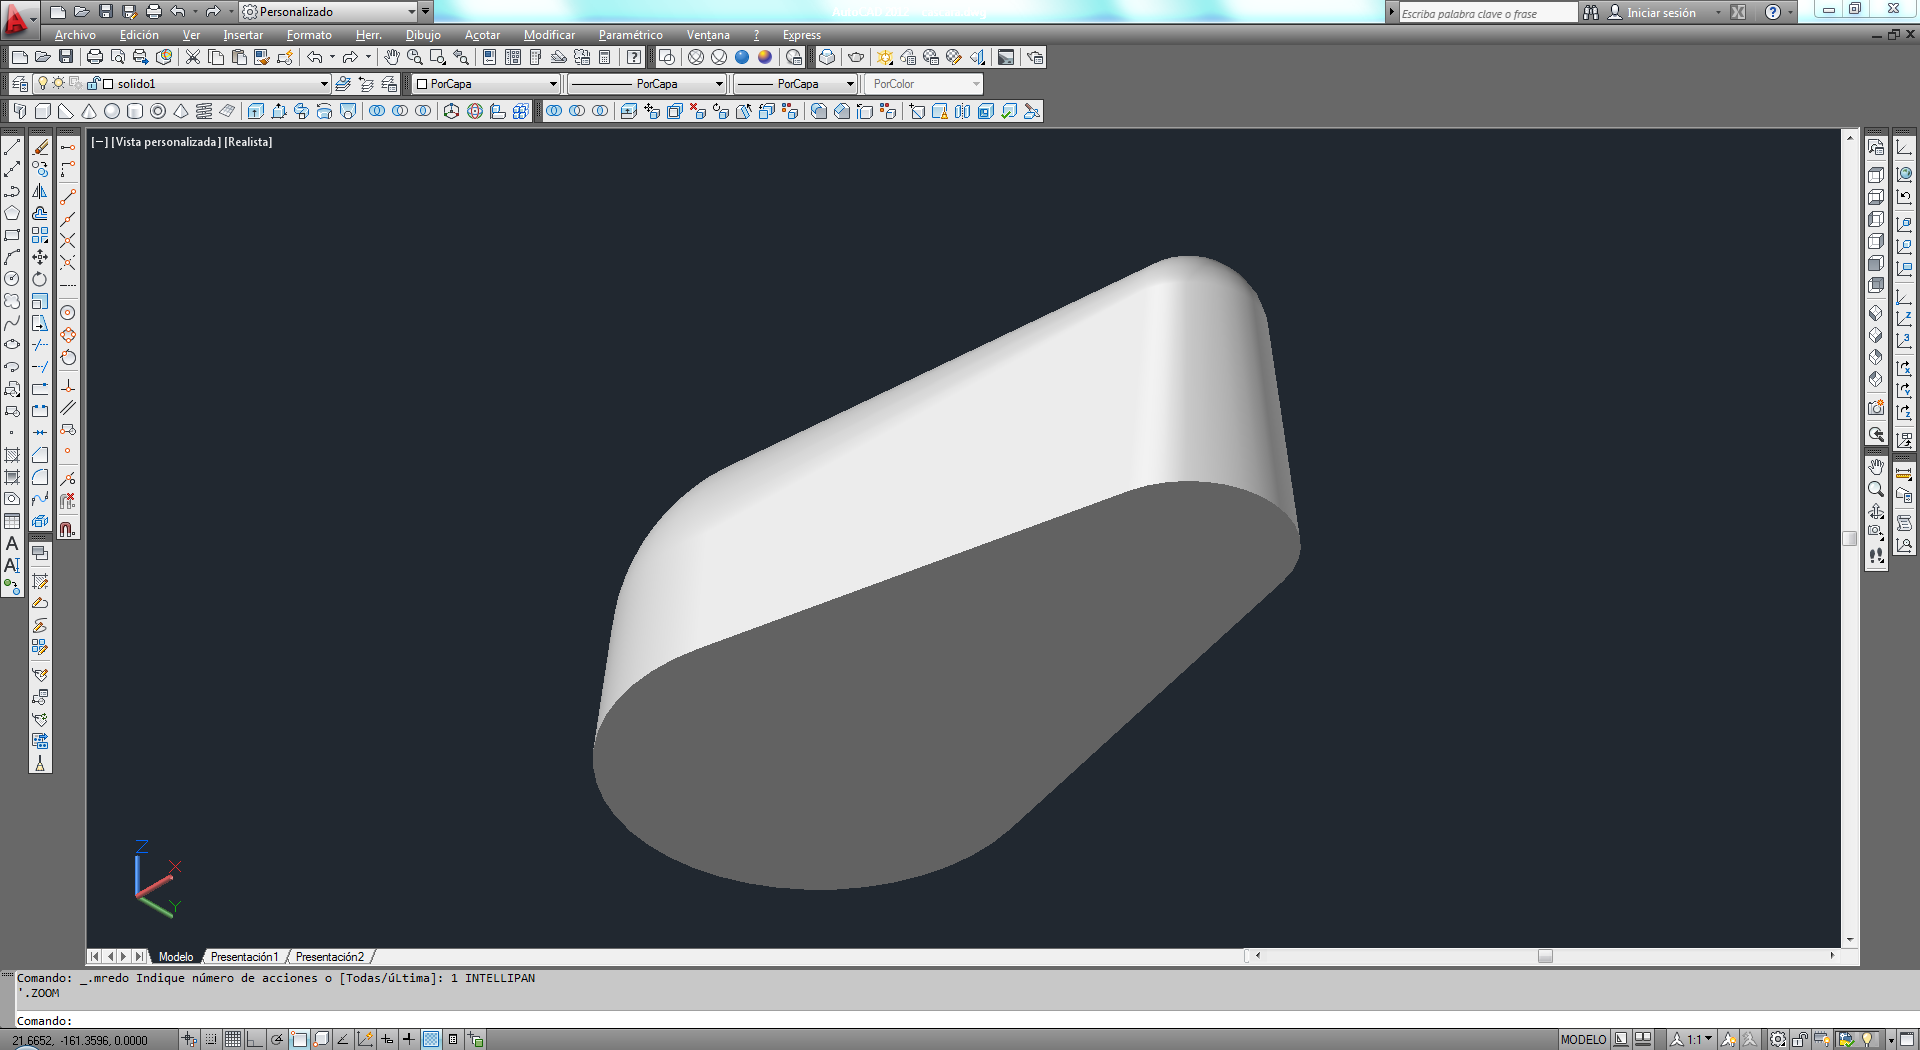1920x1050 pixels.
Task: Click the horizontal scrollbar thumb below viewport
Action: (1545, 956)
